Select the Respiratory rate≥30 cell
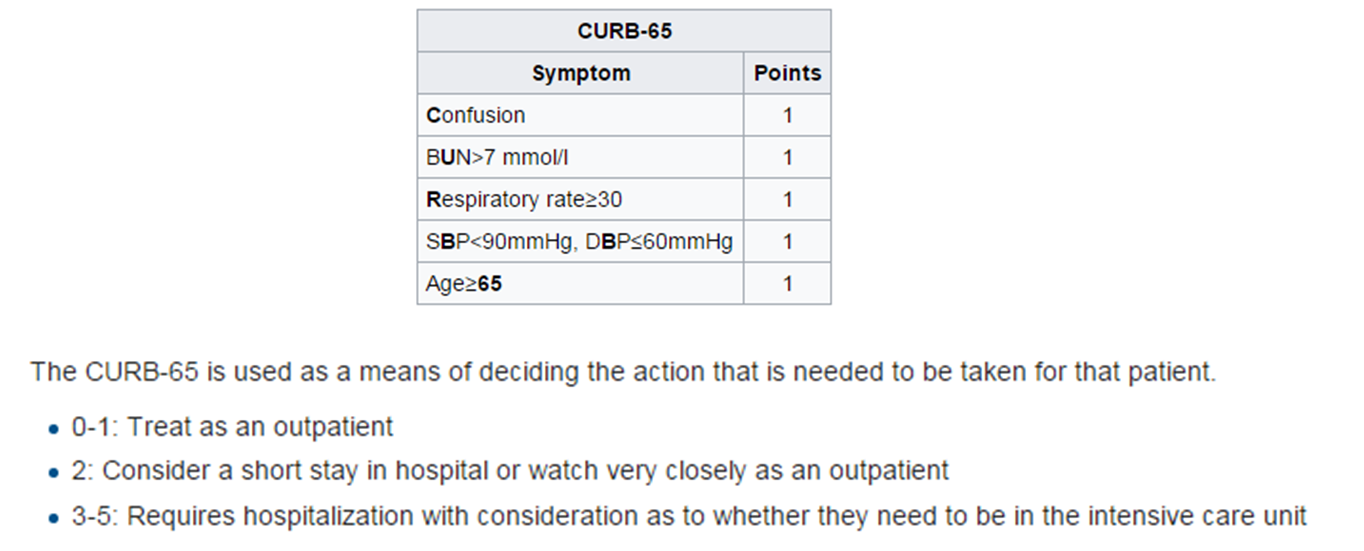 tap(524, 199)
